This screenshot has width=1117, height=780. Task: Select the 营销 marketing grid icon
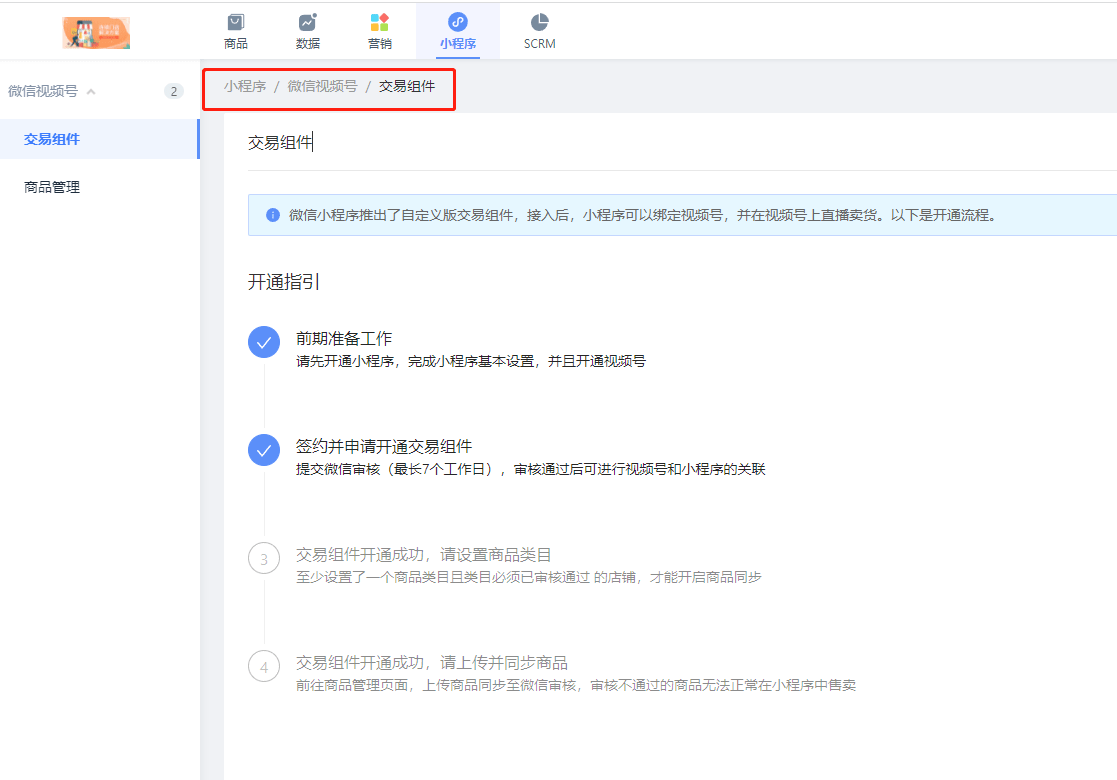(380, 22)
